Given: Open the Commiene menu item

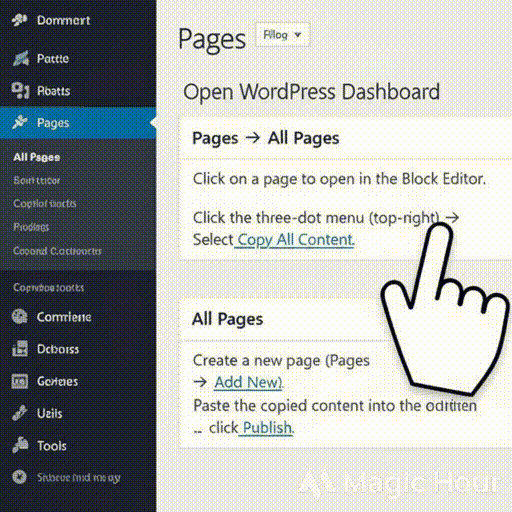Looking at the screenshot, I should click(x=78, y=317).
